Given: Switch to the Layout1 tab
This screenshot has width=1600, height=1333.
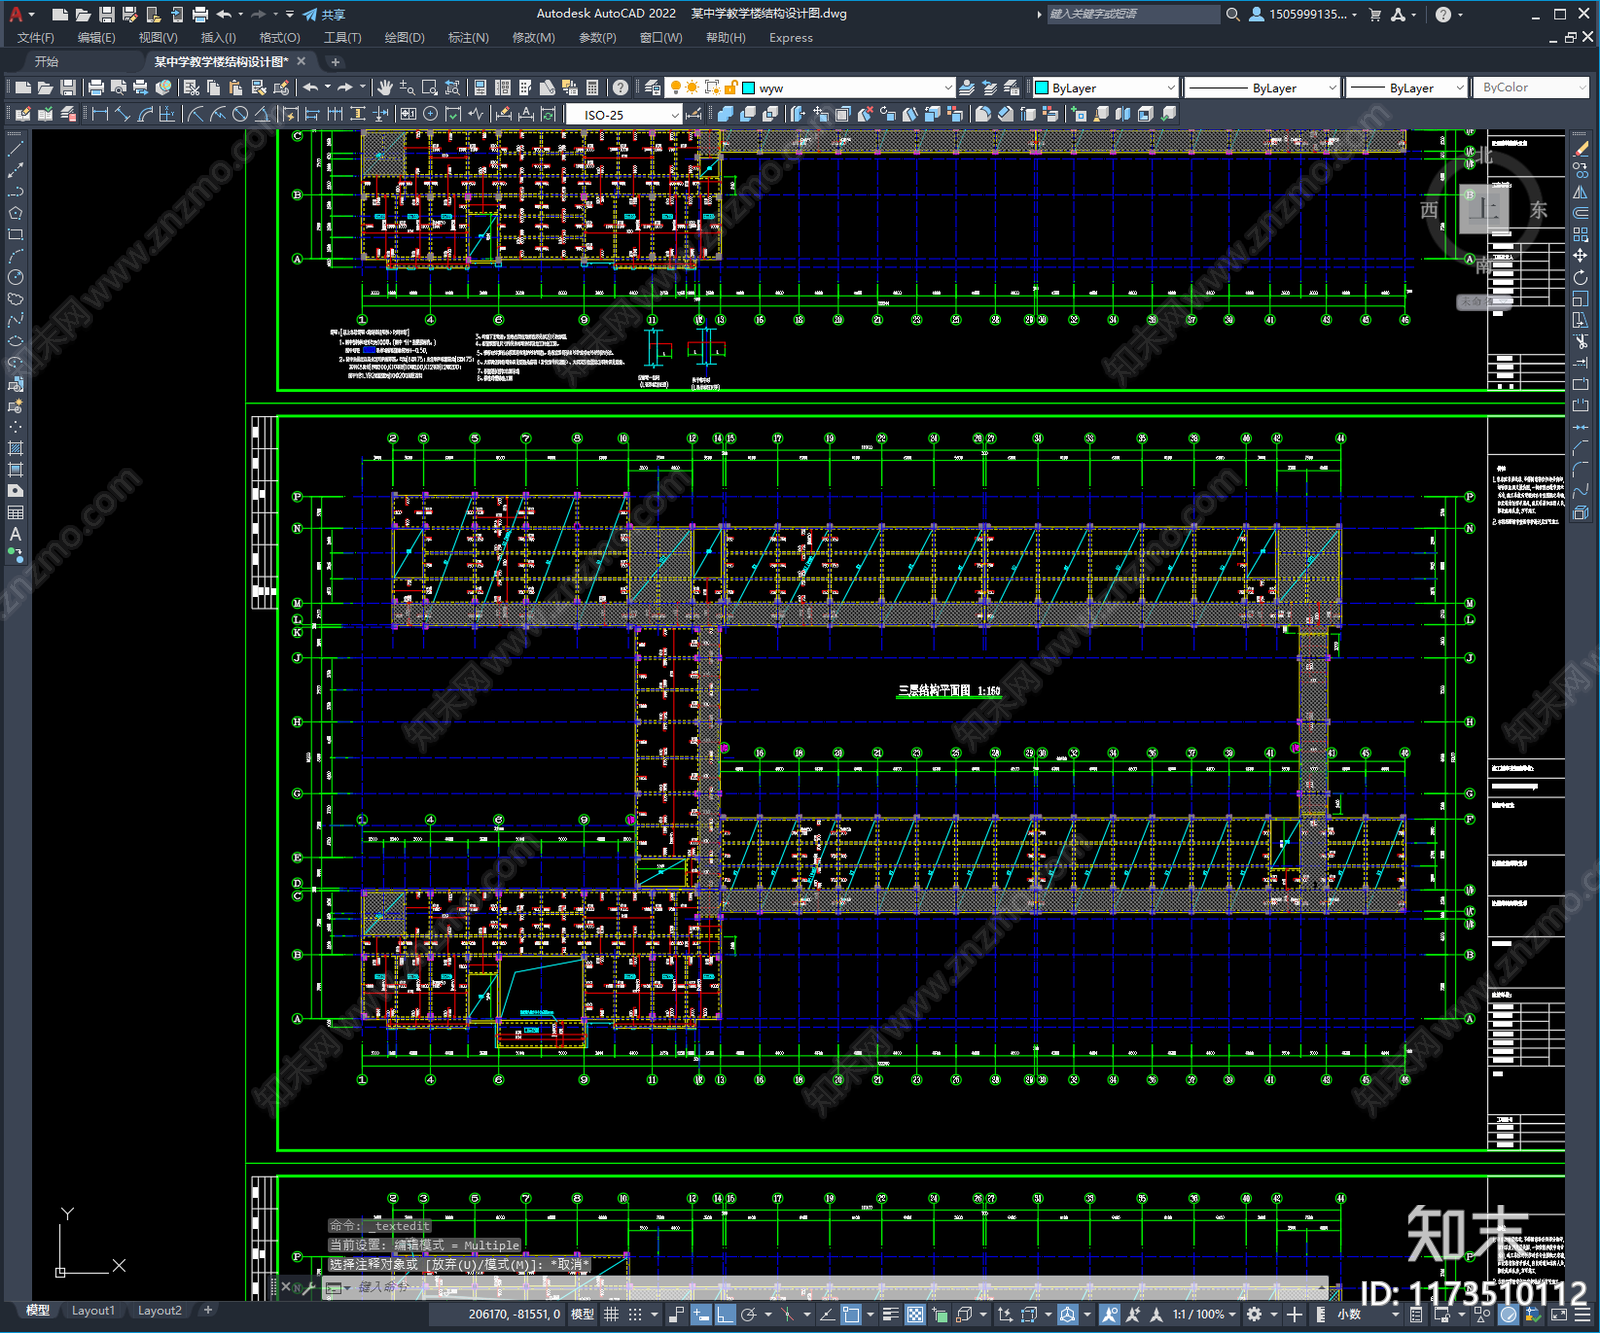Looking at the screenshot, I should point(93,1310).
